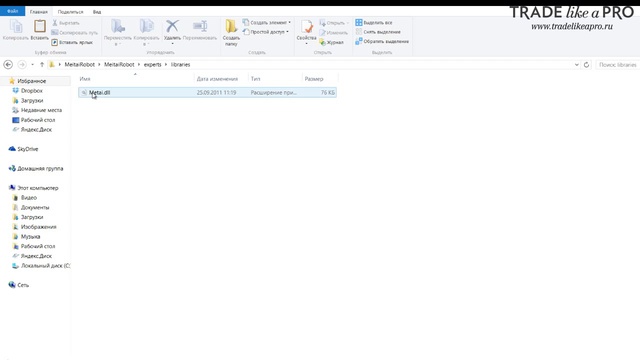640x360 pixels.
Task: Open the address bar history dropdown
Action: point(576,64)
